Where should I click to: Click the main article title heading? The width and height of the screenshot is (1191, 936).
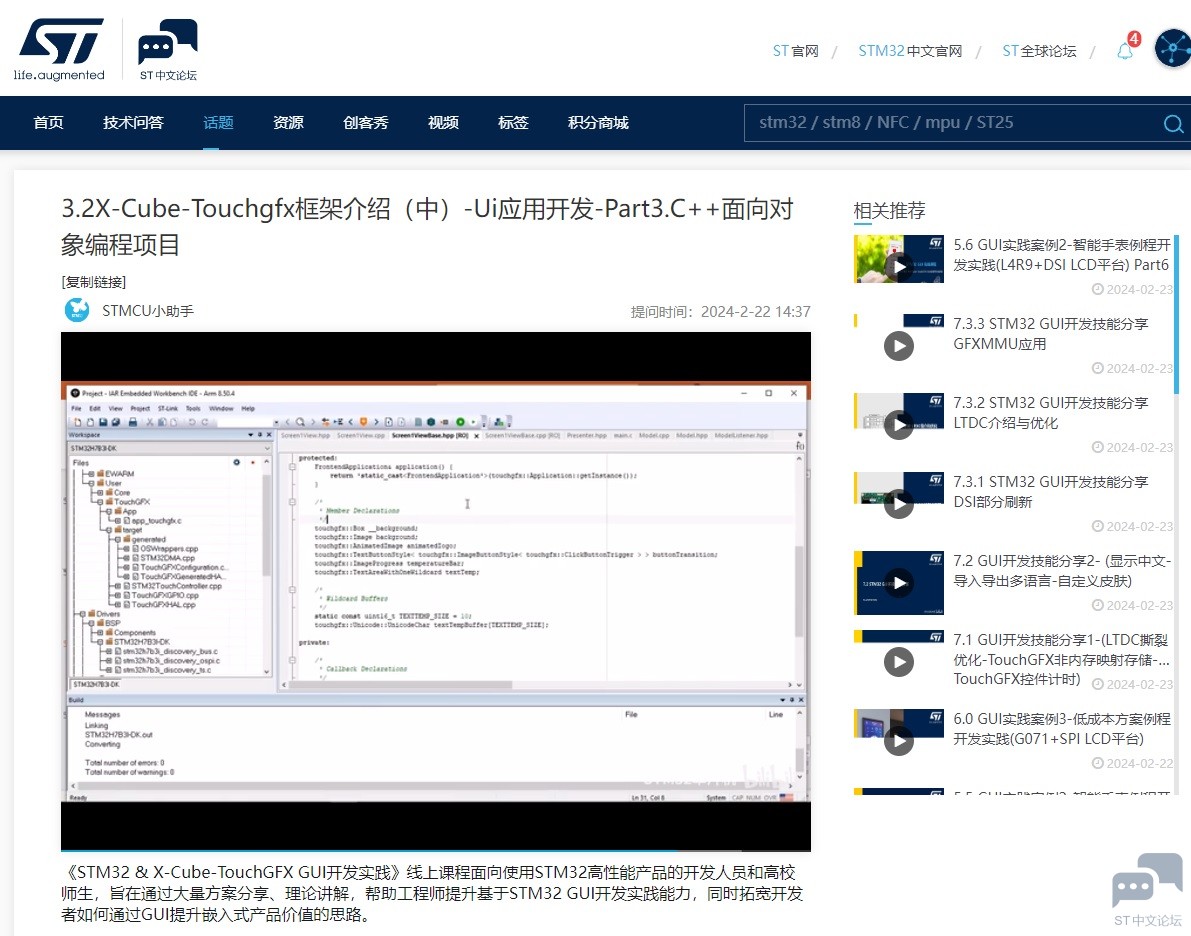pos(428,226)
